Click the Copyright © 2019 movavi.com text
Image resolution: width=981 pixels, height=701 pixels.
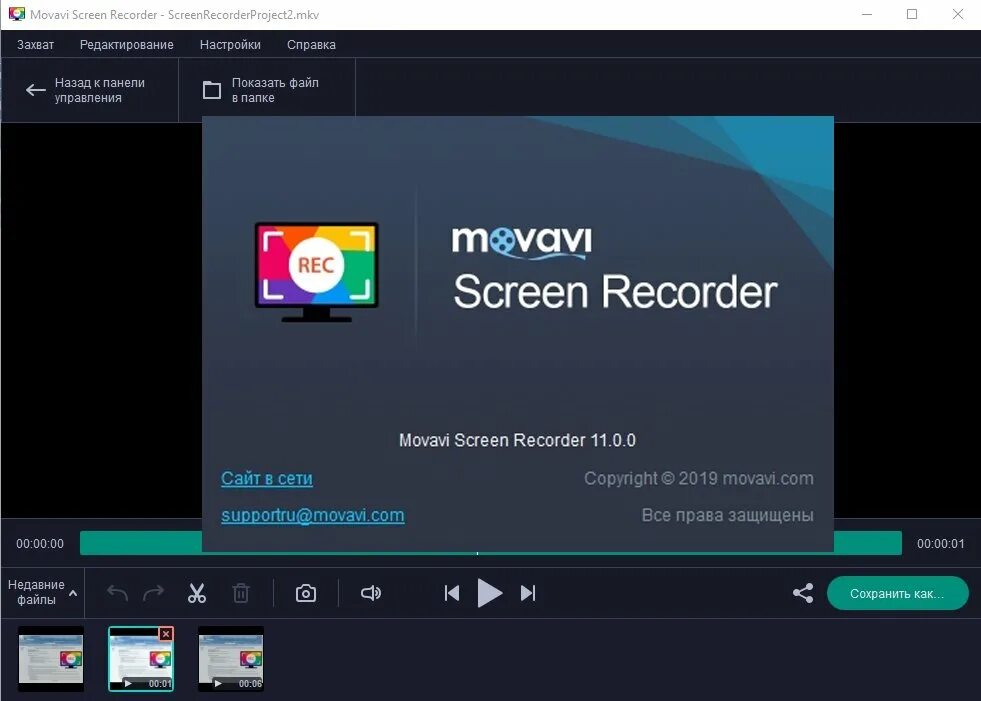click(x=699, y=478)
